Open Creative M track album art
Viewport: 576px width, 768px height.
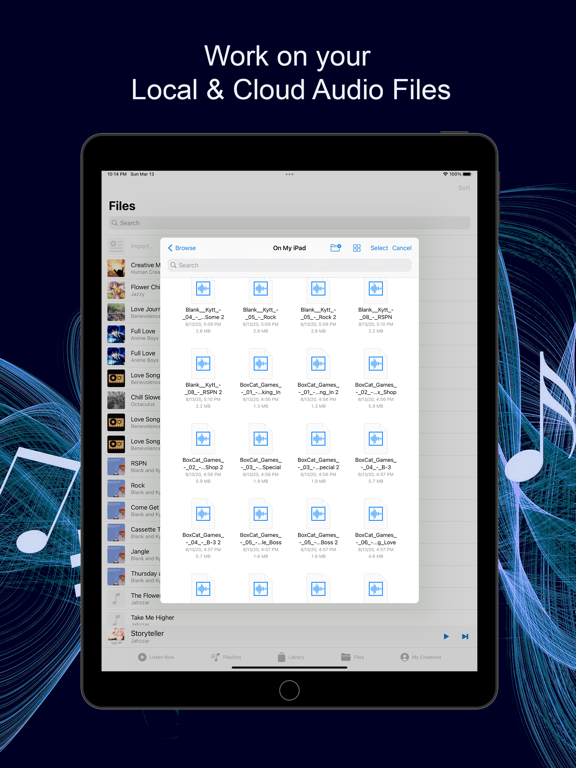pos(116,268)
